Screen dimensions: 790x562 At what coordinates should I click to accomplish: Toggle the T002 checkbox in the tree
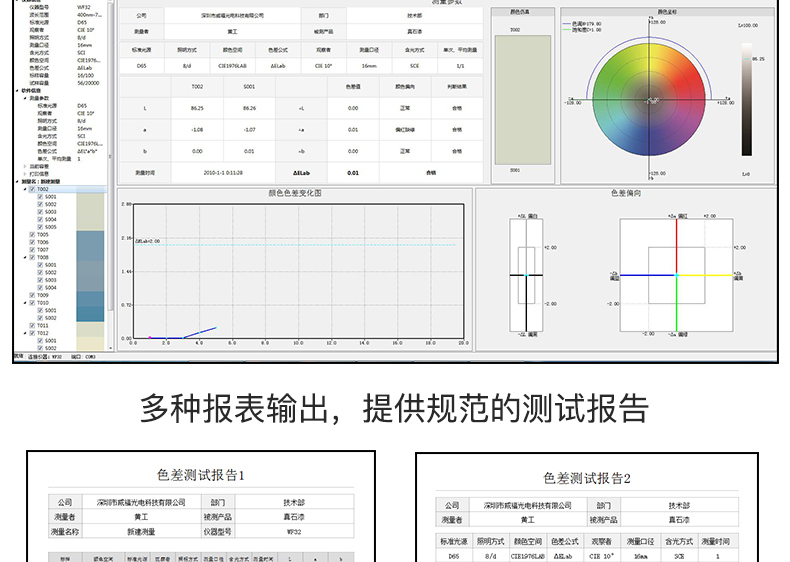tap(33, 190)
